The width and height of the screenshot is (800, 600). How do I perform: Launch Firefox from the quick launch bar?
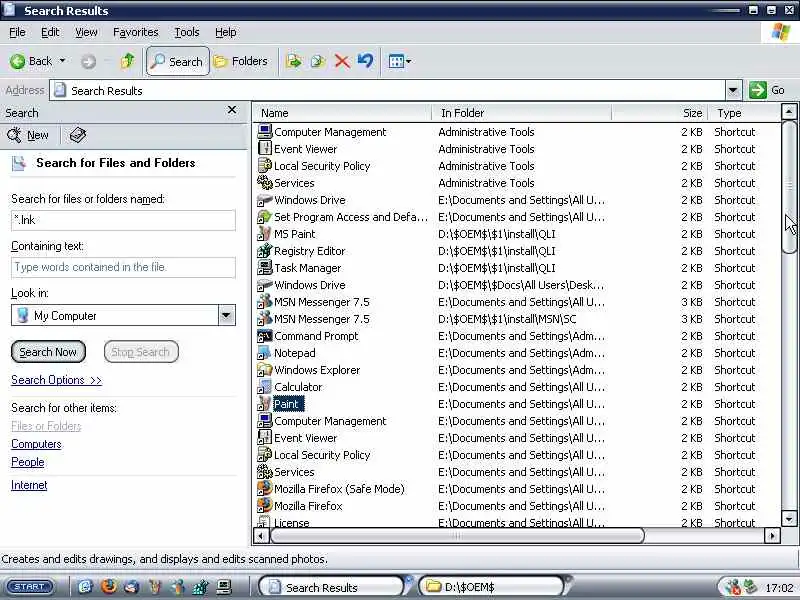(108, 587)
